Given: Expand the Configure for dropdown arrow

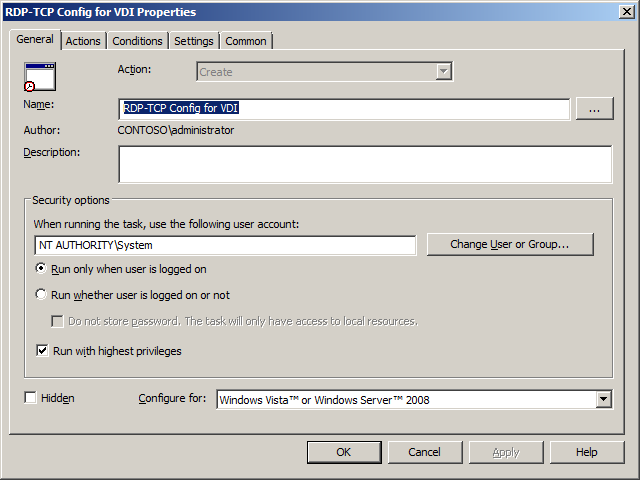Looking at the screenshot, I should (x=603, y=400).
